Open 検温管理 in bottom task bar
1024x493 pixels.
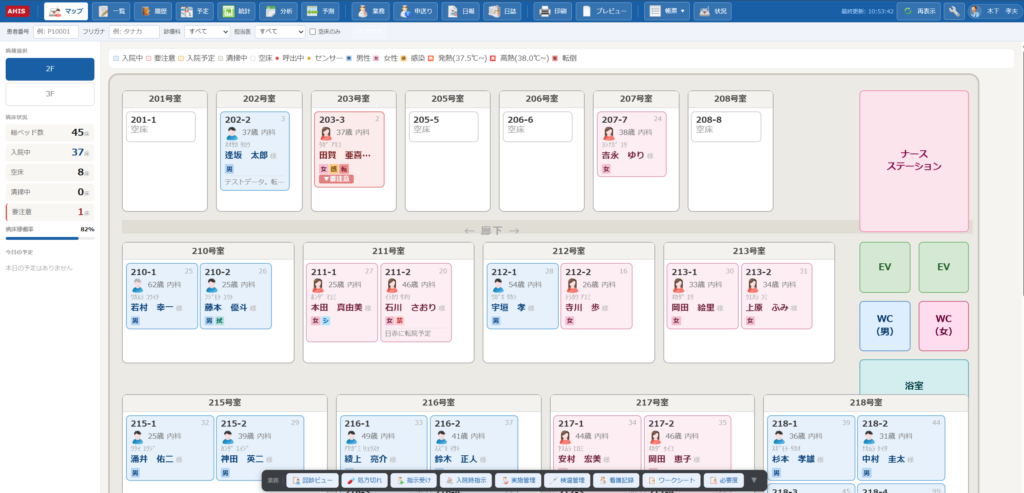click(x=568, y=480)
